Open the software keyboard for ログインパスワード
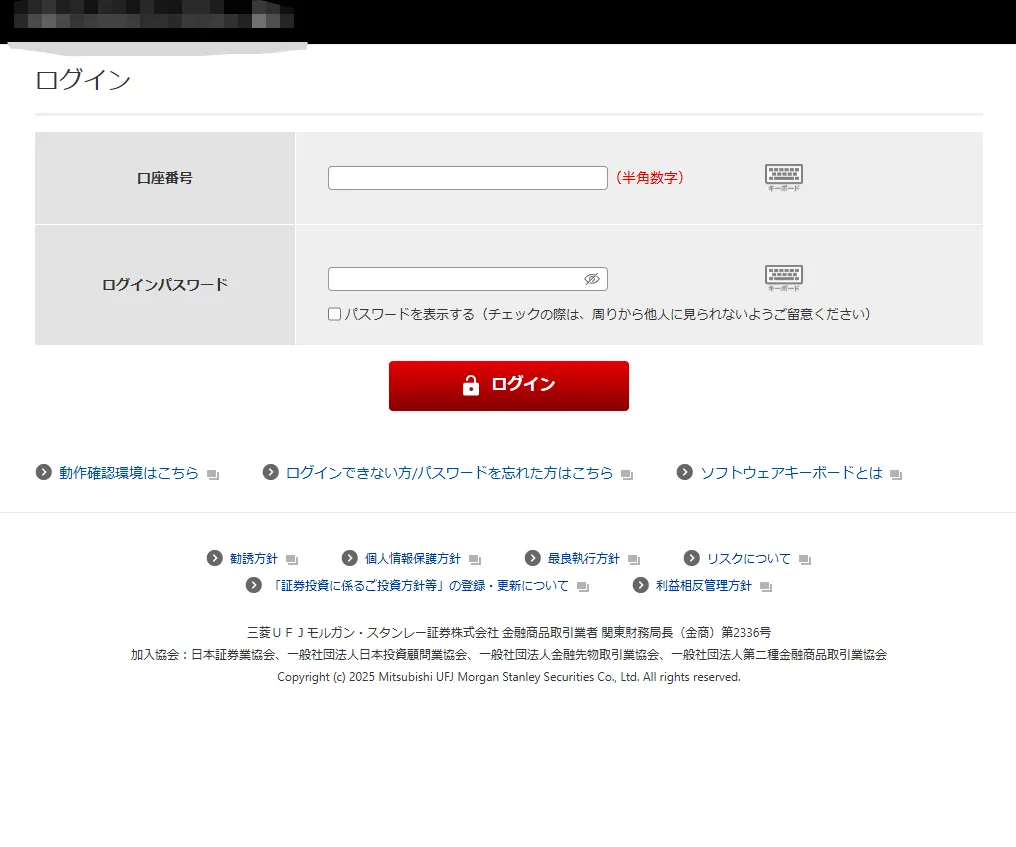This screenshot has width=1016, height=847. point(783,274)
